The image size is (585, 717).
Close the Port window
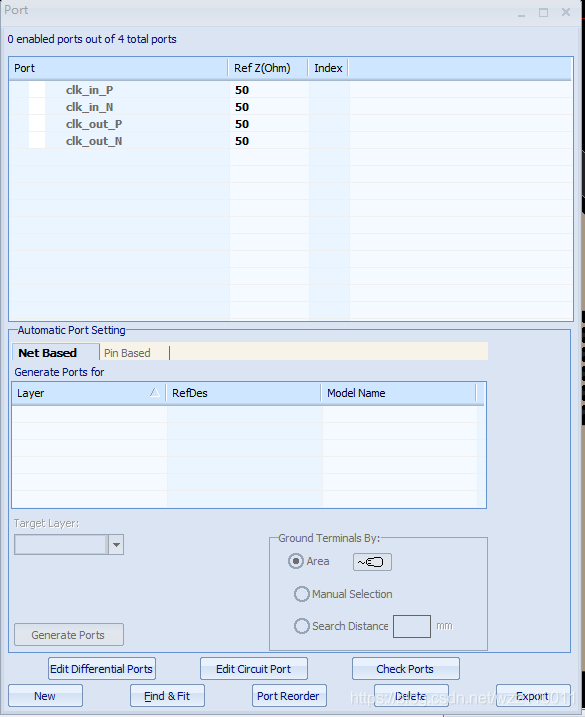pos(566,12)
